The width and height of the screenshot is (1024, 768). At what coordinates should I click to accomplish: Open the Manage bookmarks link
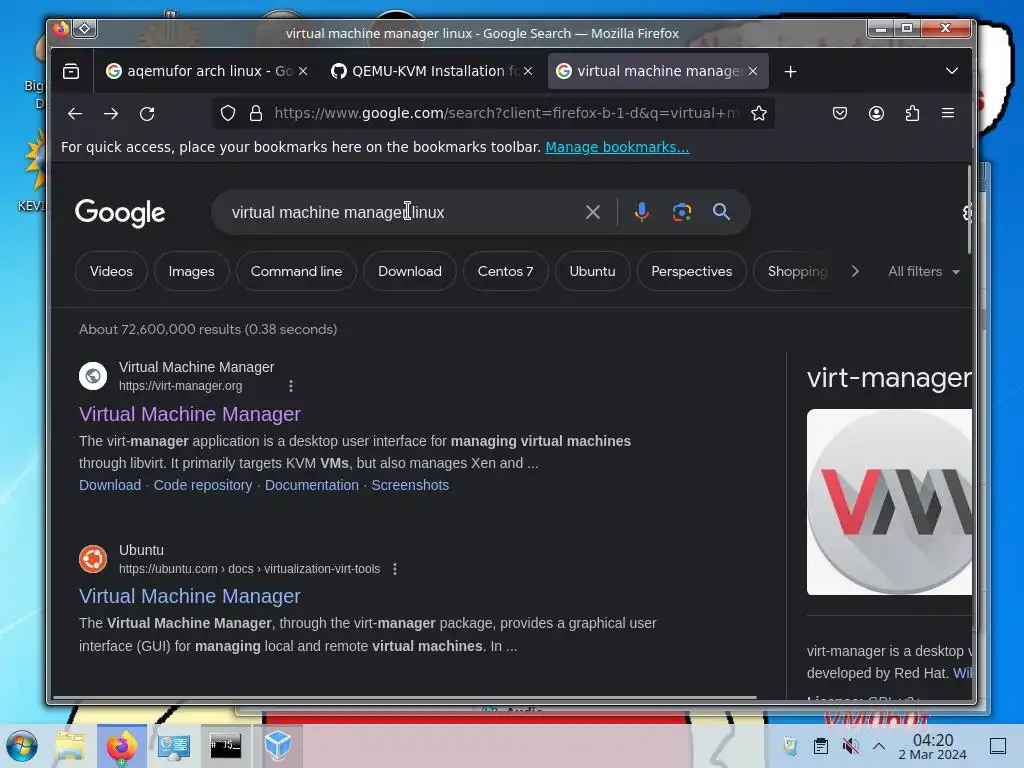(x=617, y=148)
